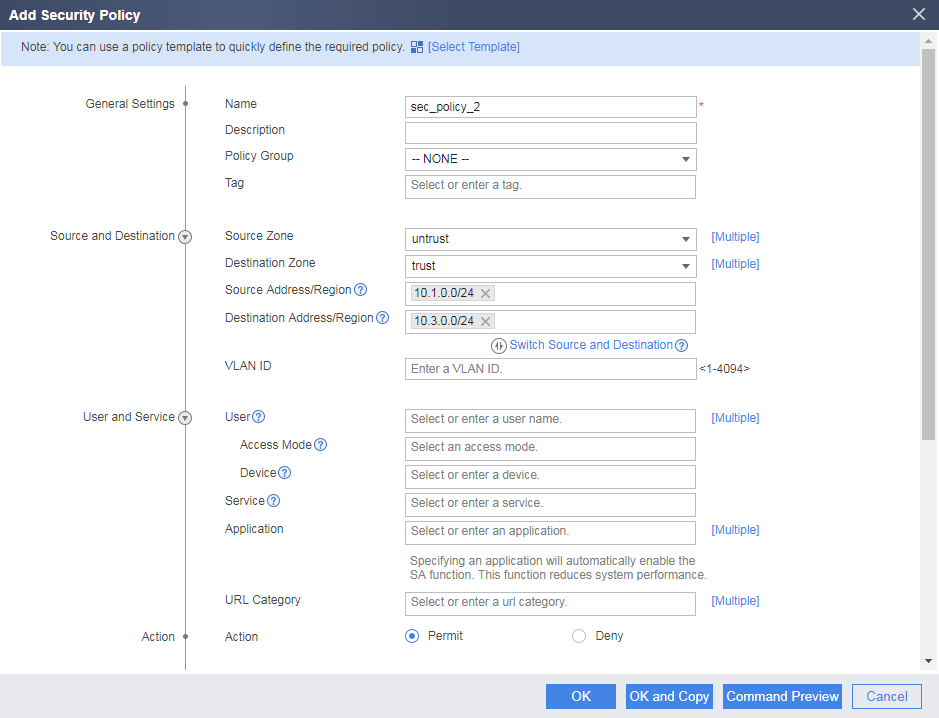The height and width of the screenshot is (718, 939).
Task: Remove the 10.1.0.0/24 source address tag
Action: 486,293
